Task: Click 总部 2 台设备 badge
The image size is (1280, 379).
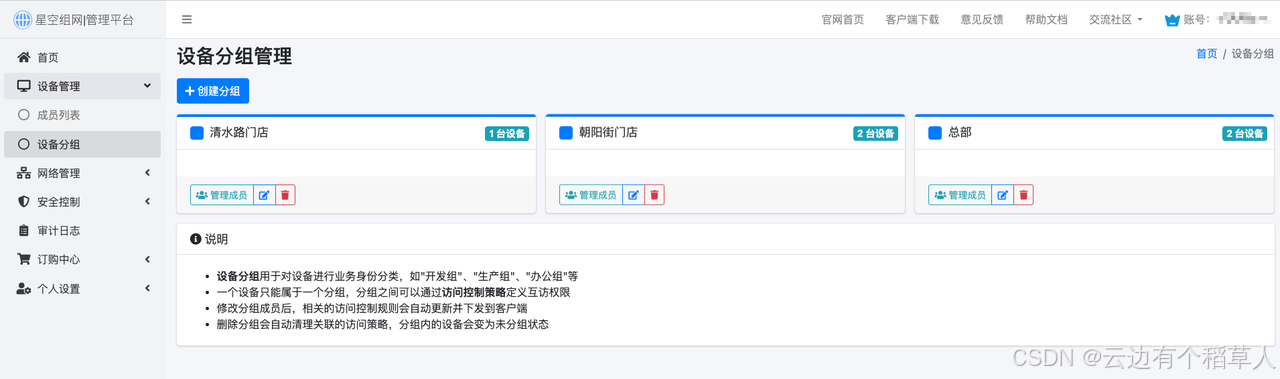Action: coord(1245,133)
